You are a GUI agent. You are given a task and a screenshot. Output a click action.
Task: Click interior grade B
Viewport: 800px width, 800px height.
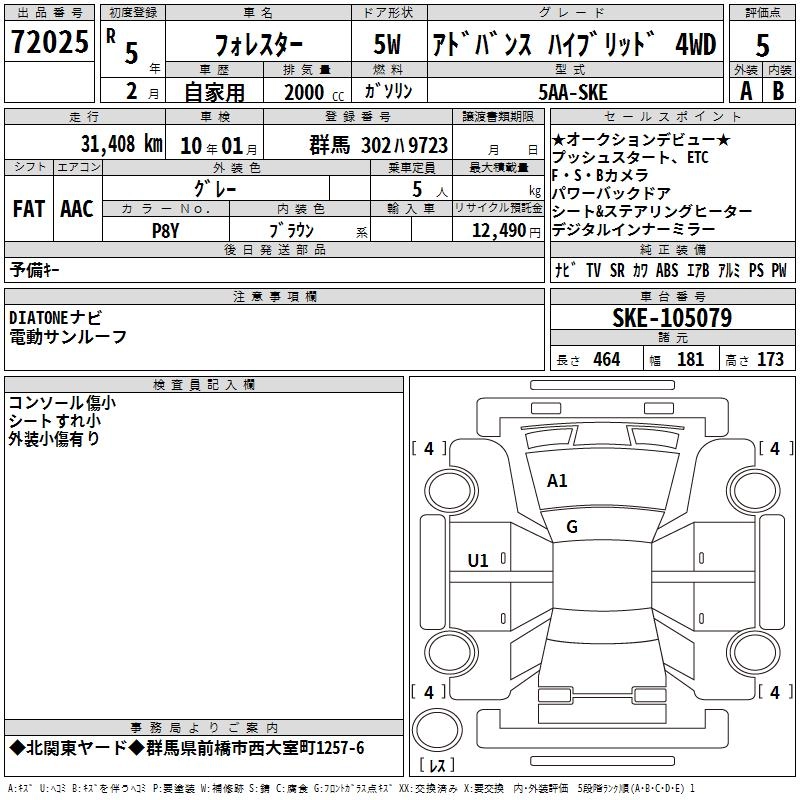tap(779, 90)
